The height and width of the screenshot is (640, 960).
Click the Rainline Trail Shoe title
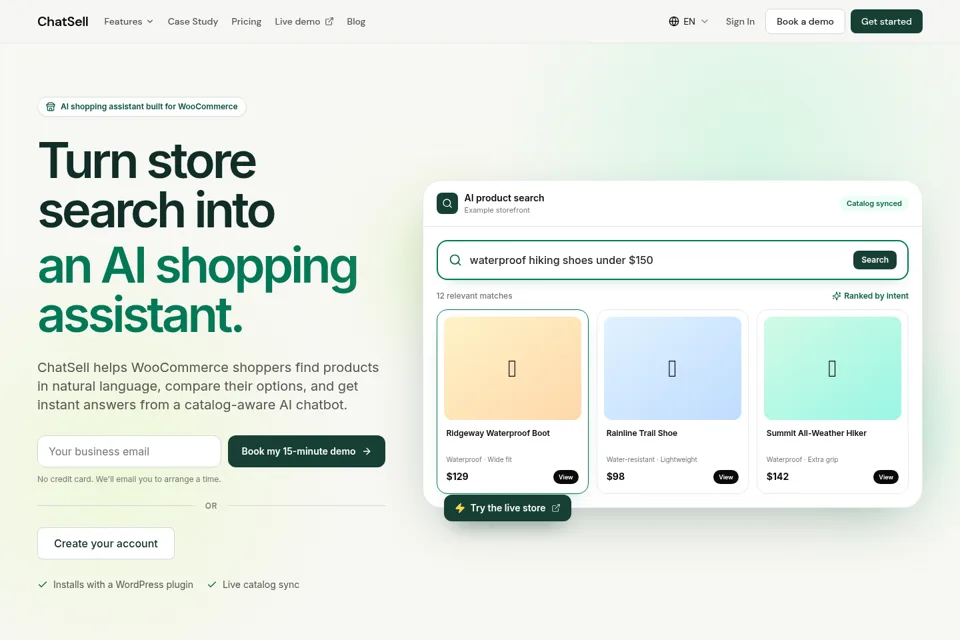coord(642,433)
